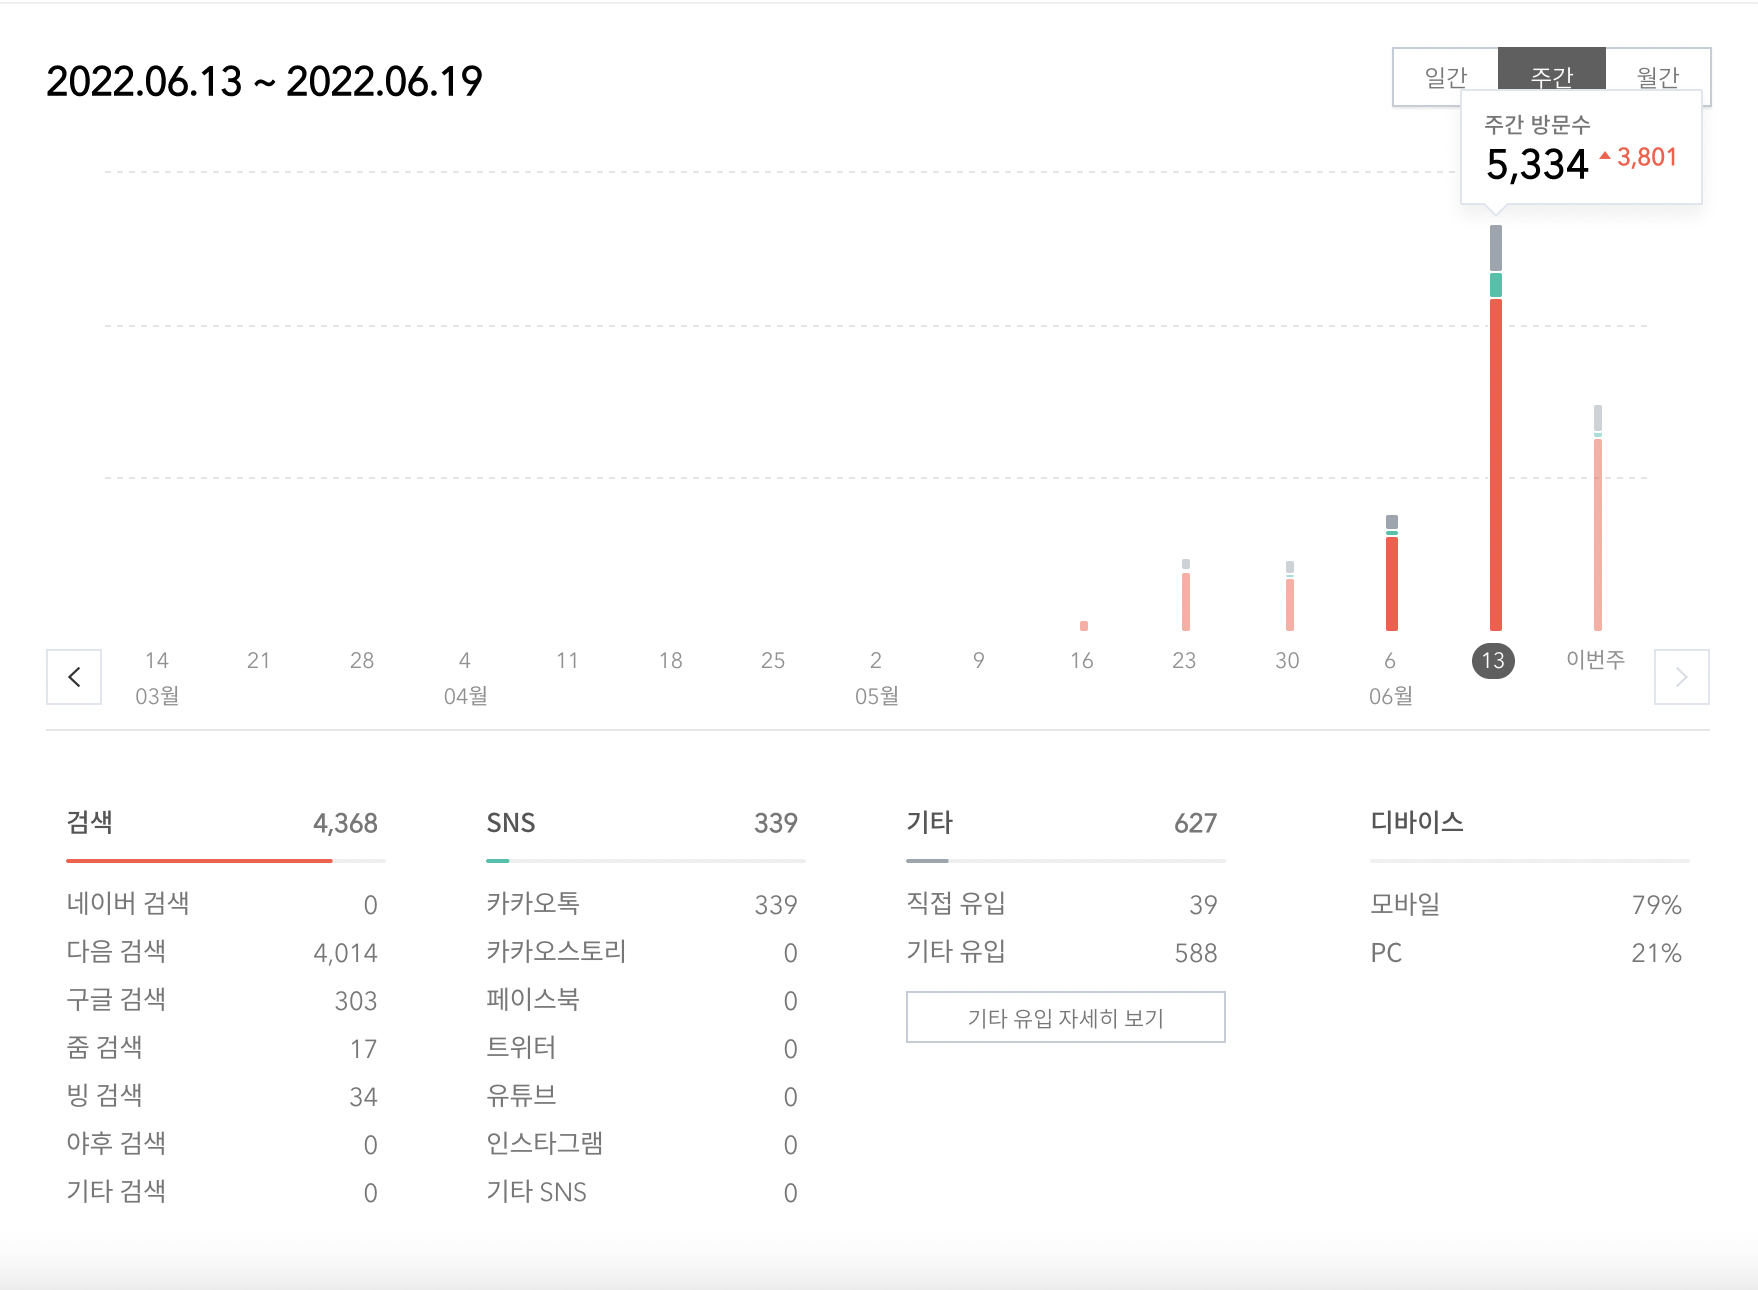Click the 디바이스 section heading
This screenshot has height=1290, width=1758.
click(1417, 822)
